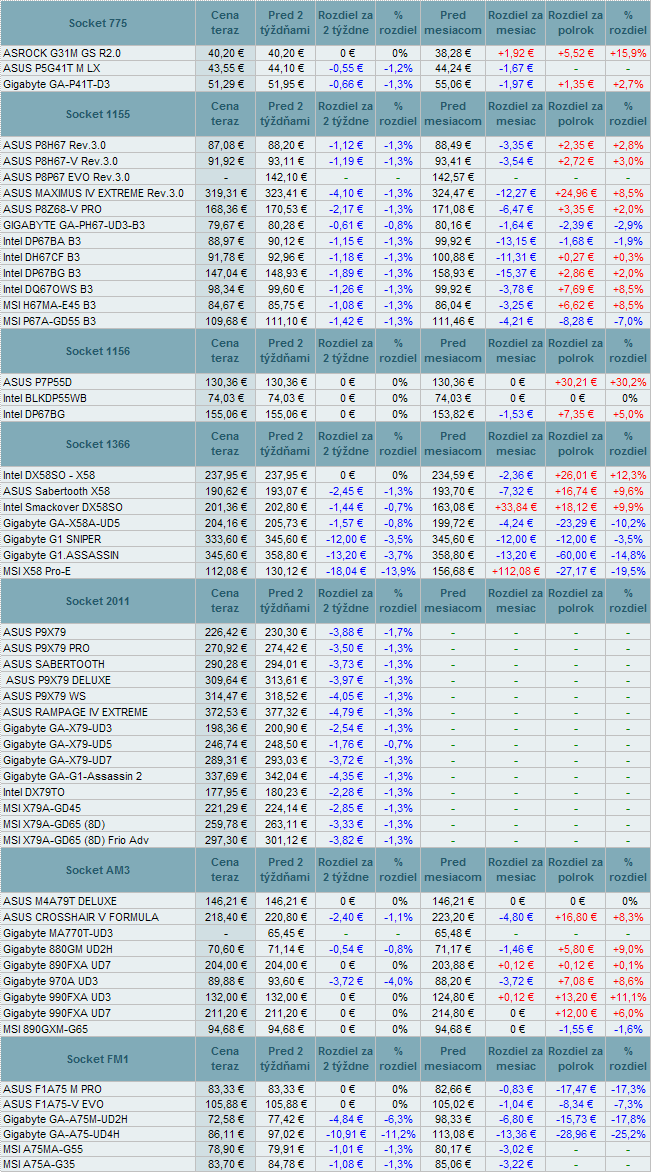
Task: Click the Socket AM3 section header
Action: click(x=98, y=870)
